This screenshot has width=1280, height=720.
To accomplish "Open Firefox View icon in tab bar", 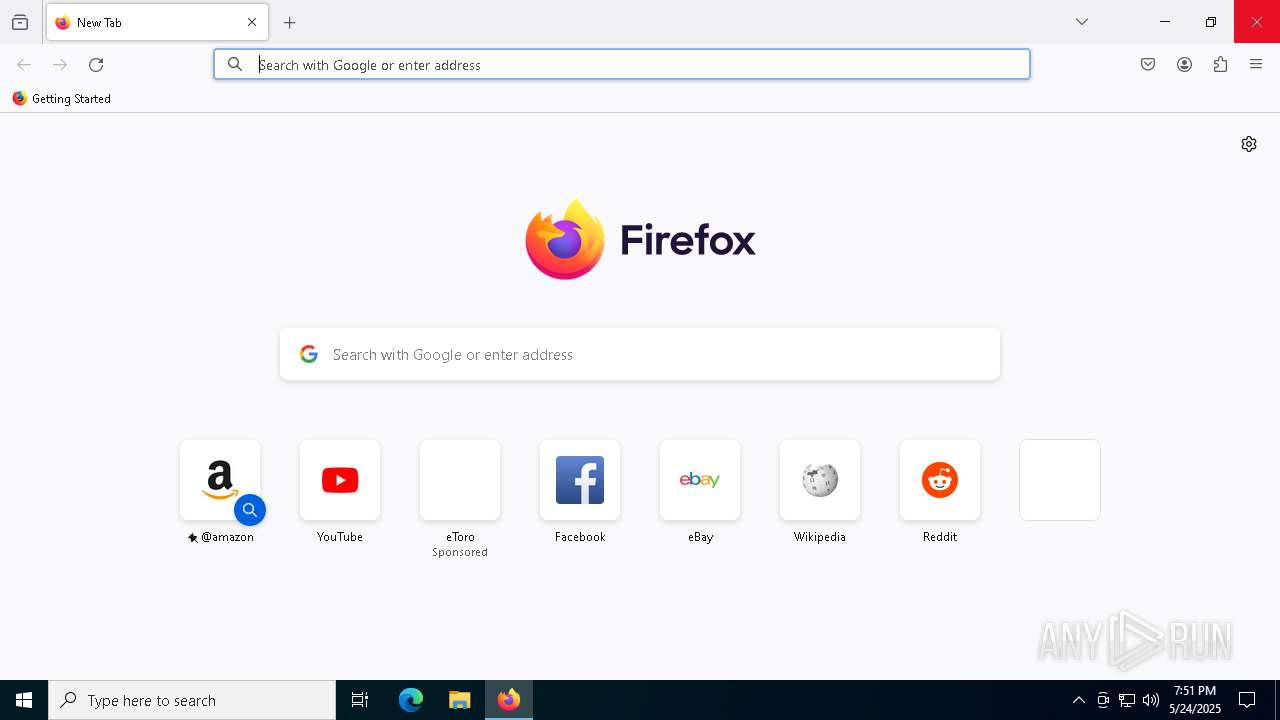I will (x=20, y=22).
